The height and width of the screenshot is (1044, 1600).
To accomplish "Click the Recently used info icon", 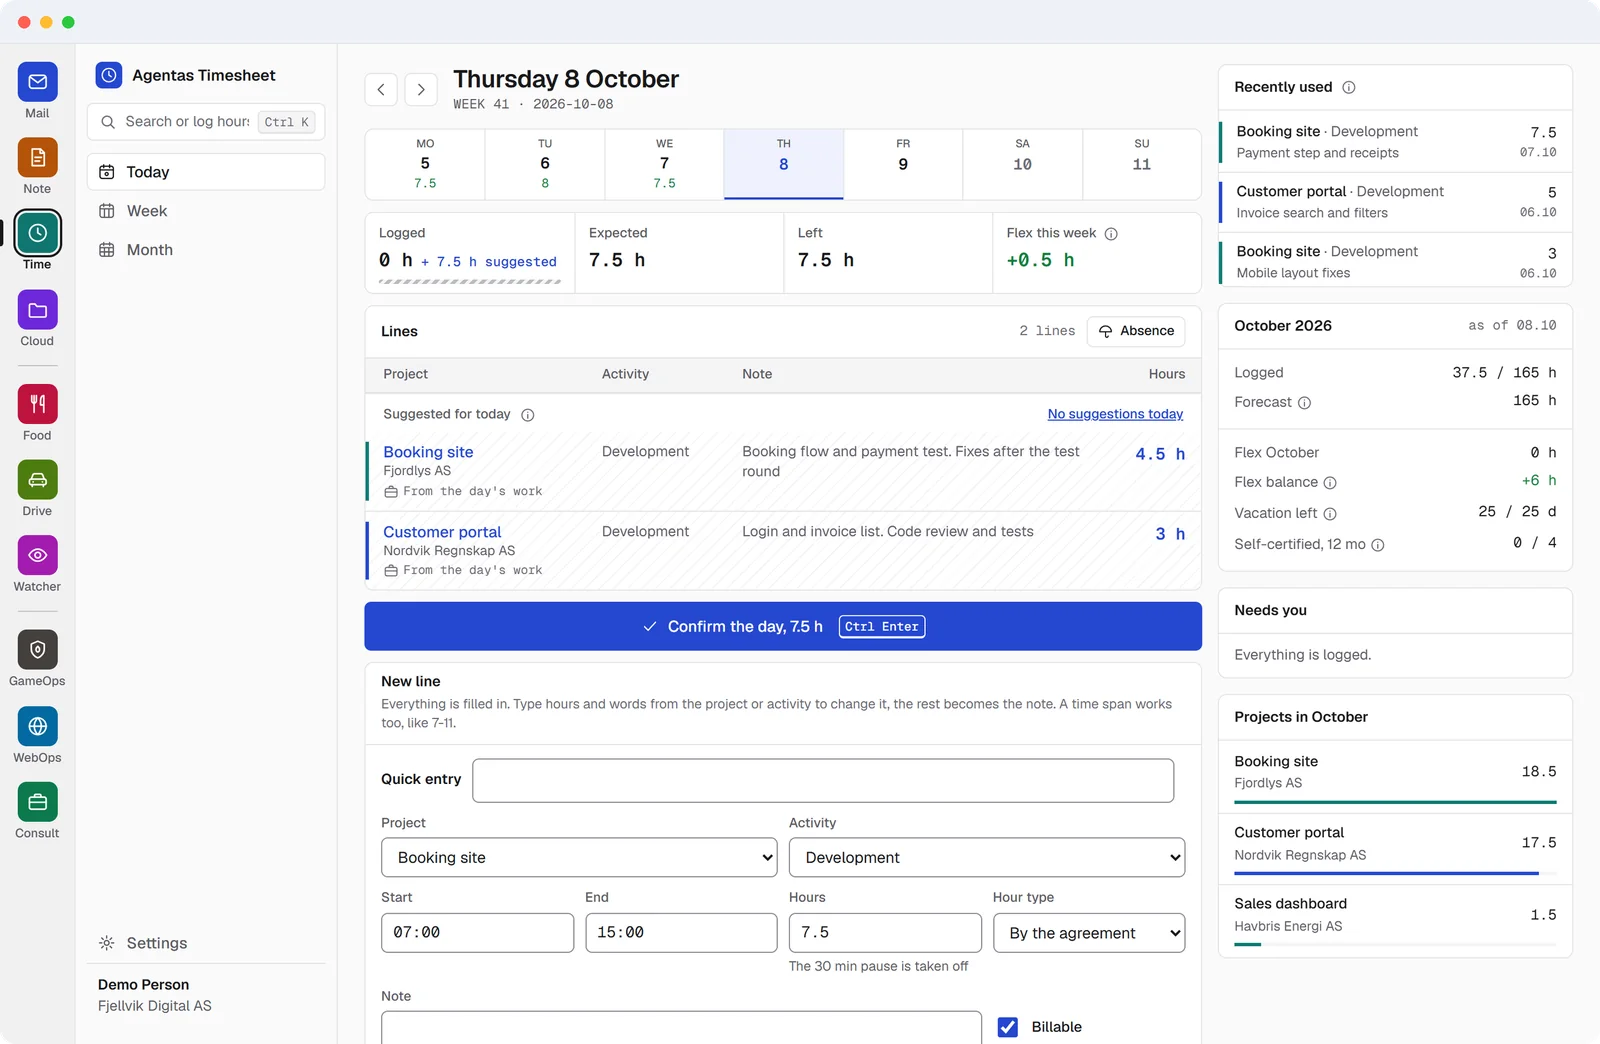I will coord(1349,87).
